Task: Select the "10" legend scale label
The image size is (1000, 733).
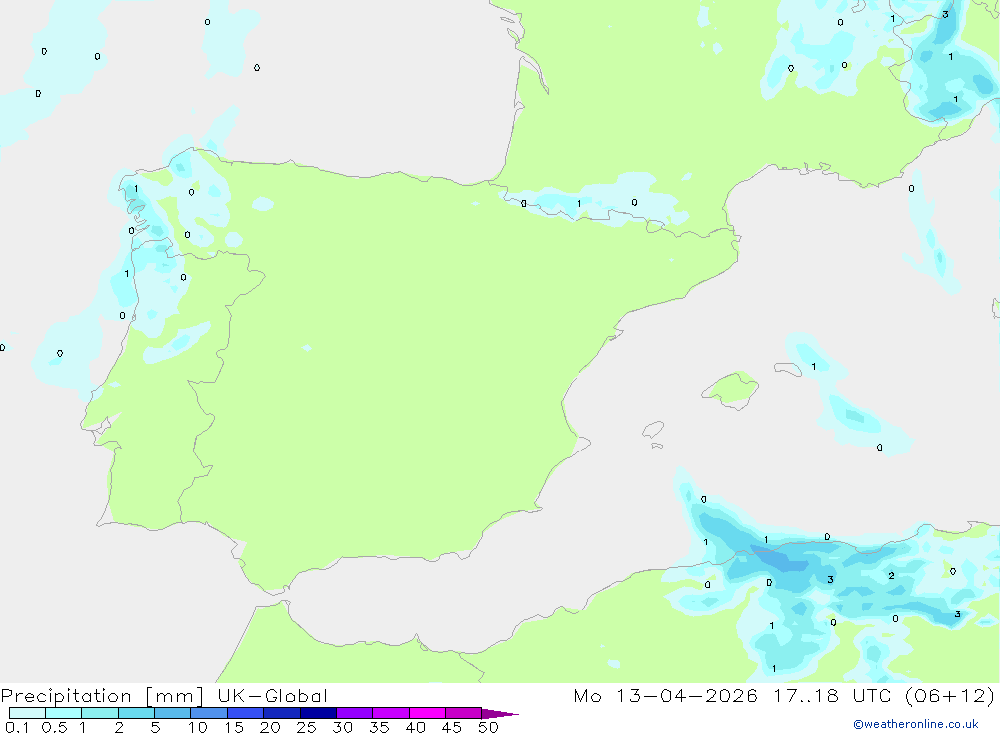Action: (x=198, y=727)
